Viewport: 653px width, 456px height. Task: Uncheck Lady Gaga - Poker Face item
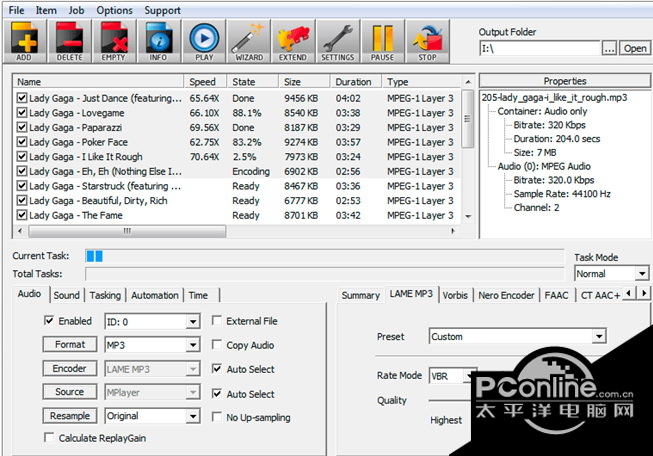pos(22,142)
